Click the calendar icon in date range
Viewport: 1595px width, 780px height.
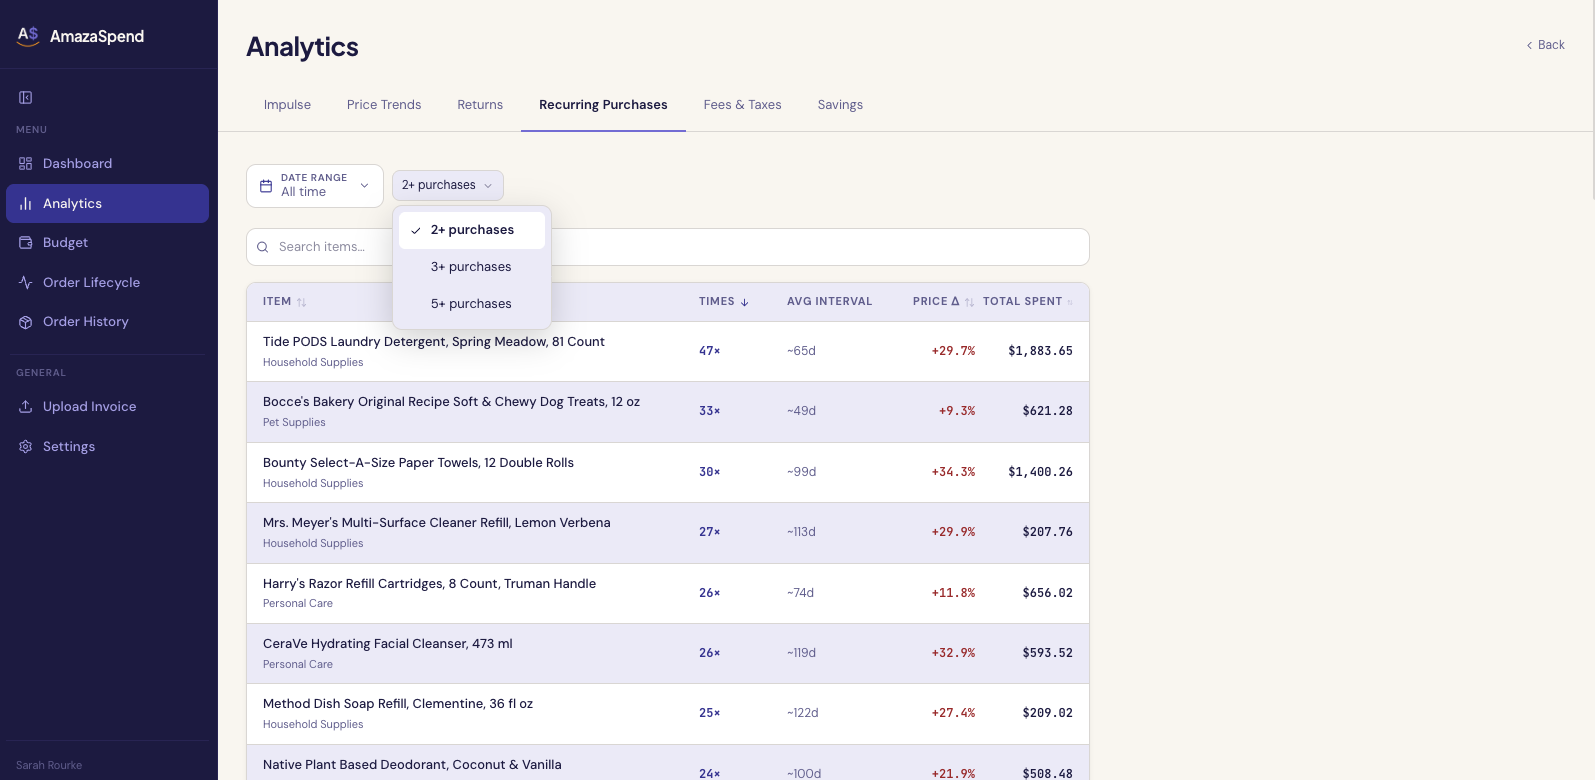pos(266,186)
